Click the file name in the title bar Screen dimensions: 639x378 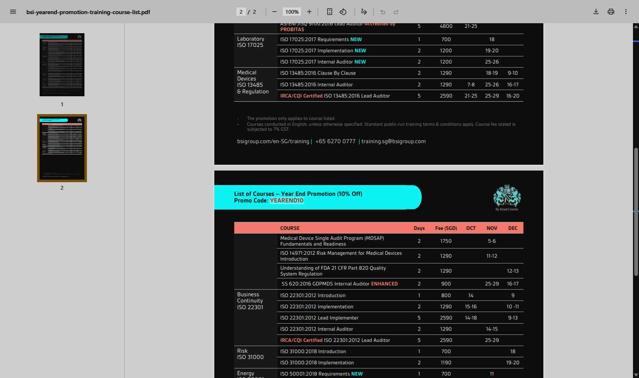(x=88, y=12)
